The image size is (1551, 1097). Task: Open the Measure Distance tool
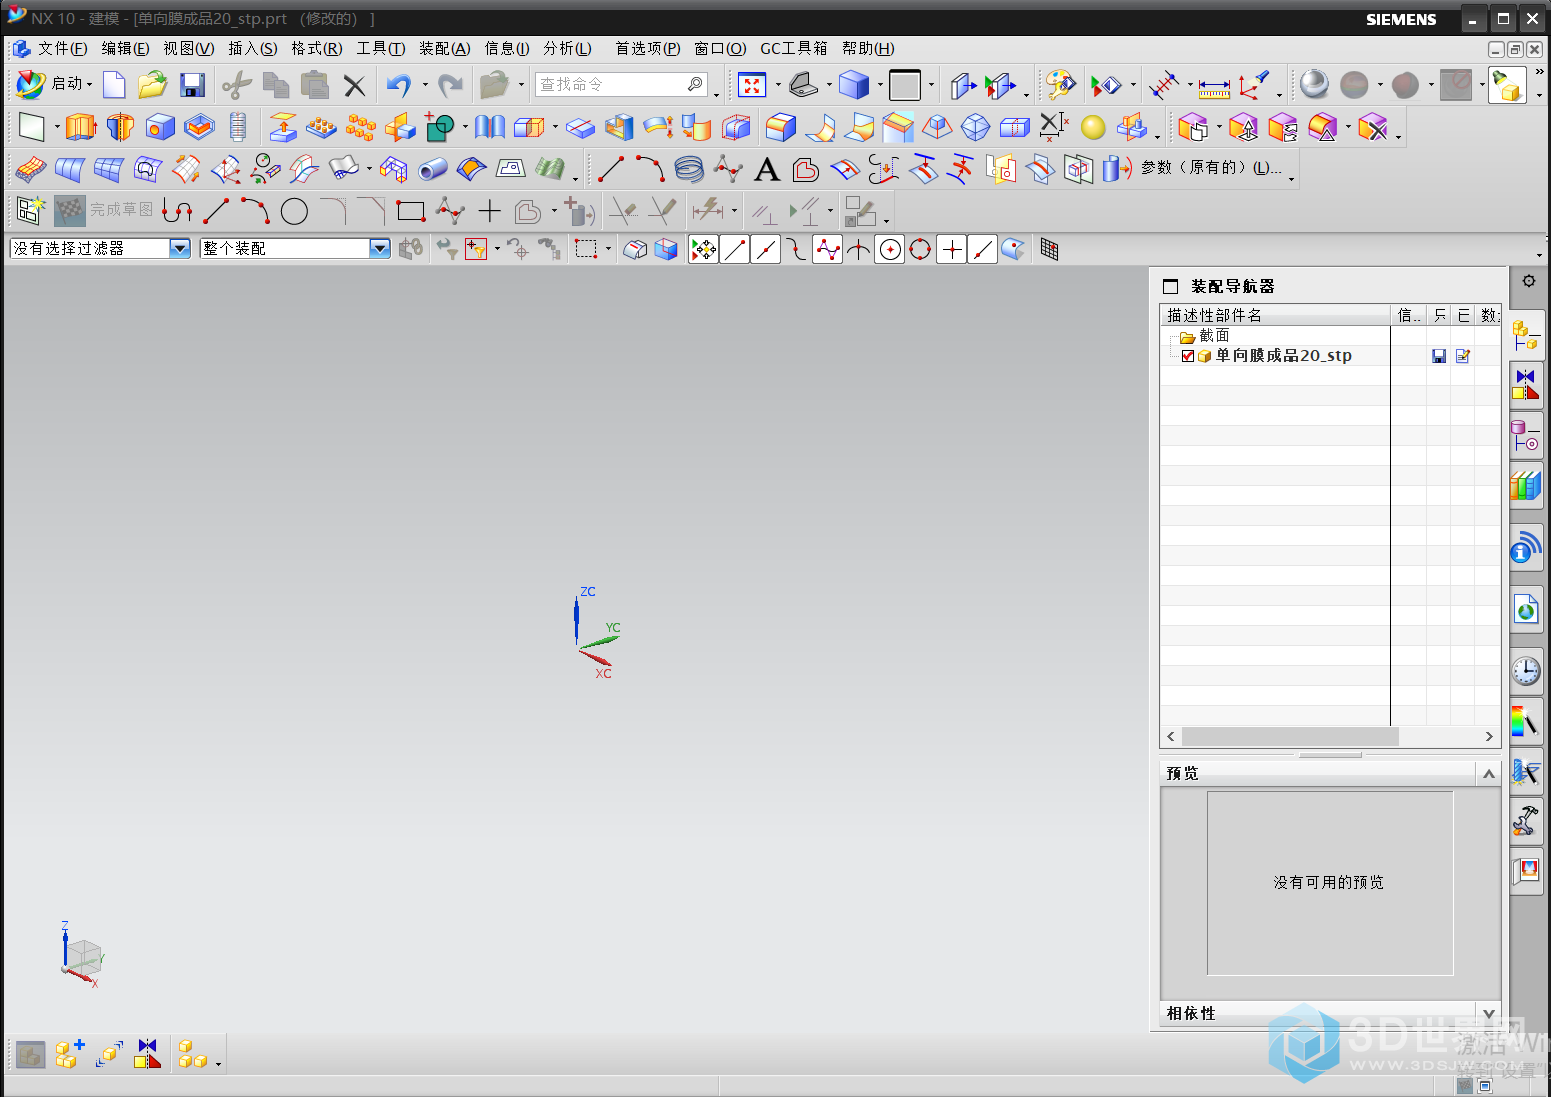(1214, 86)
